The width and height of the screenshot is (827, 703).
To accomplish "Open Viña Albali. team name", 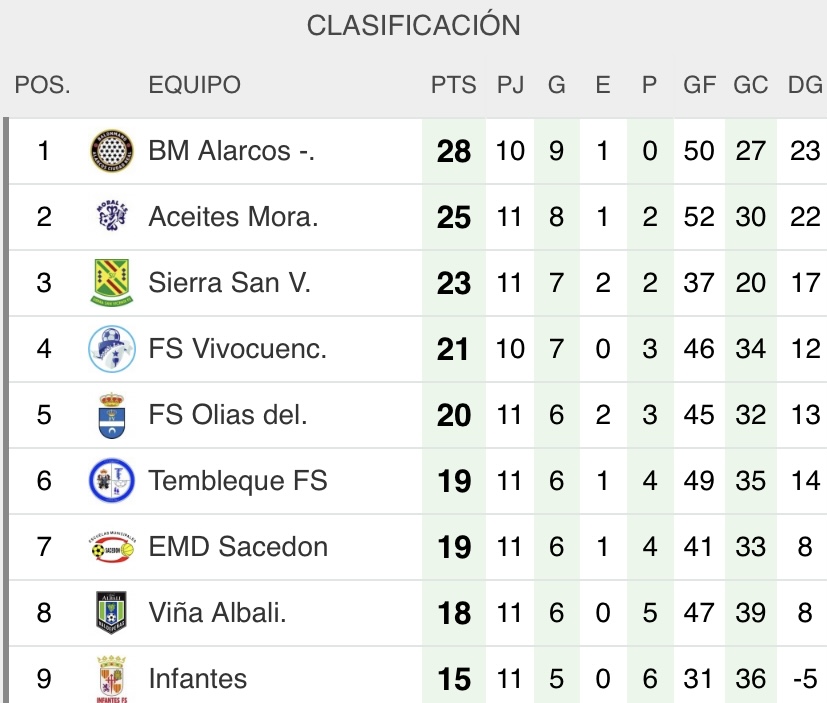I will tap(217, 613).
